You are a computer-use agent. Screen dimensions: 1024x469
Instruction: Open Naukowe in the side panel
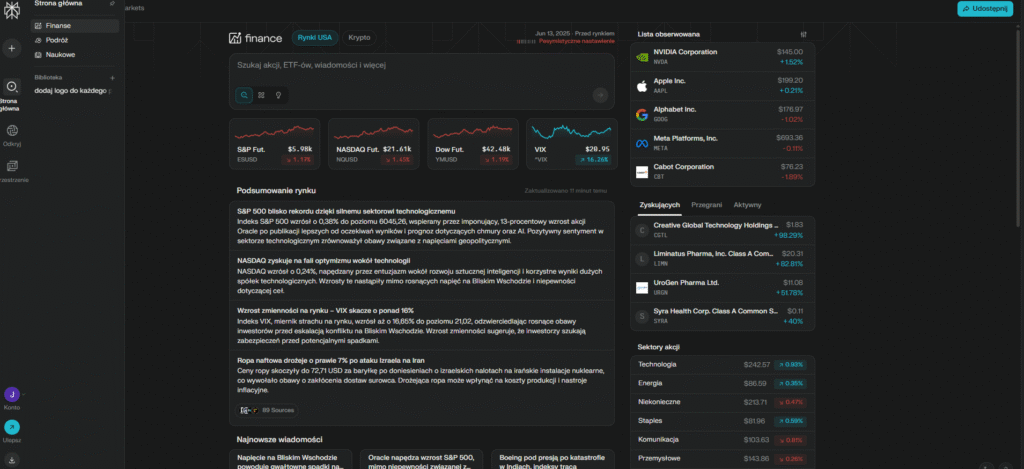point(75,54)
